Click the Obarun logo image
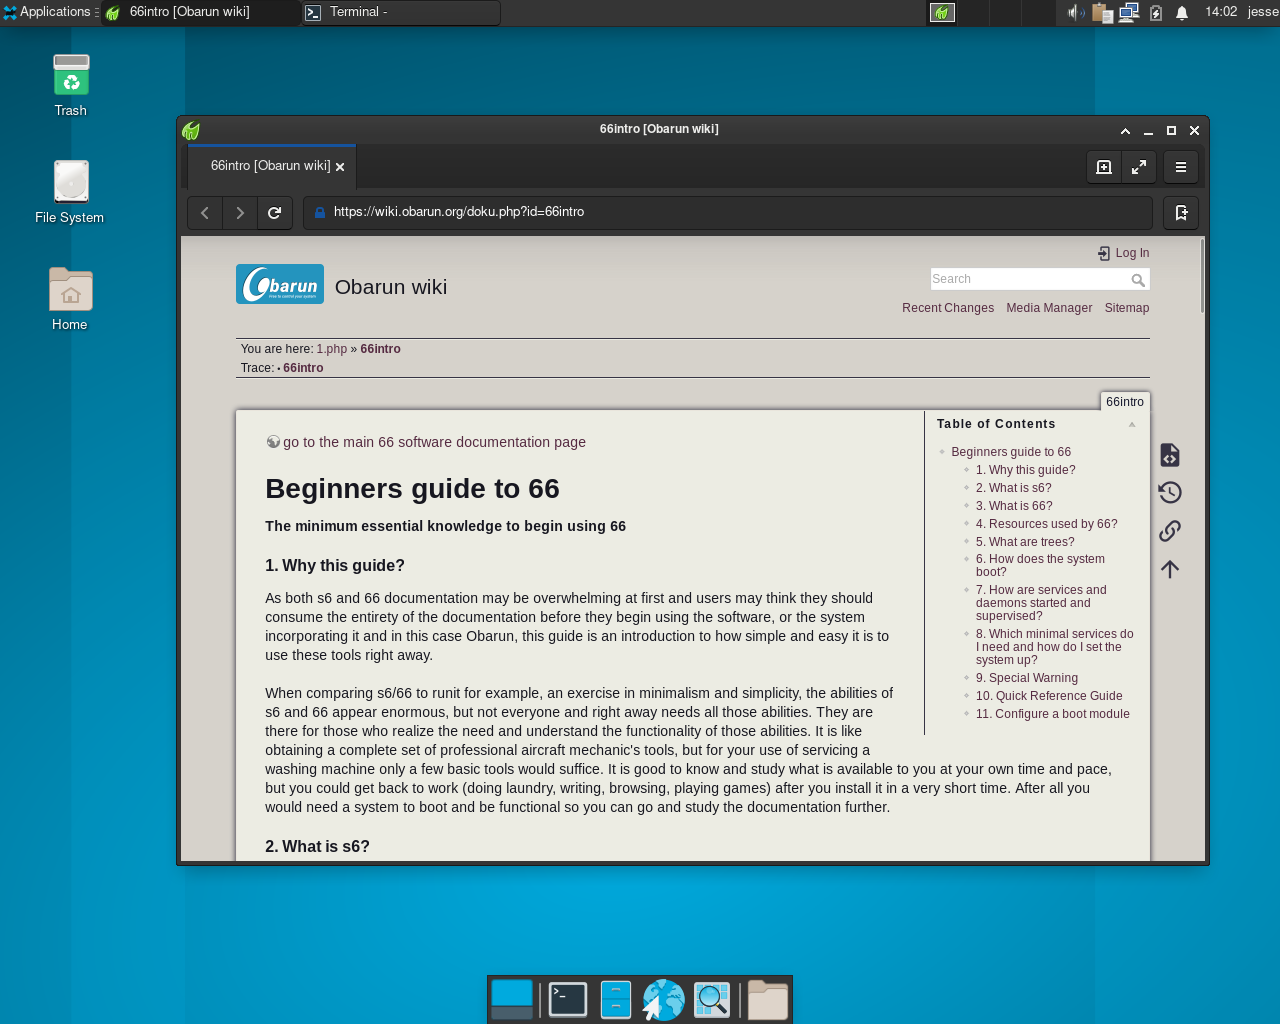Viewport: 1280px width, 1024px height. [x=280, y=284]
